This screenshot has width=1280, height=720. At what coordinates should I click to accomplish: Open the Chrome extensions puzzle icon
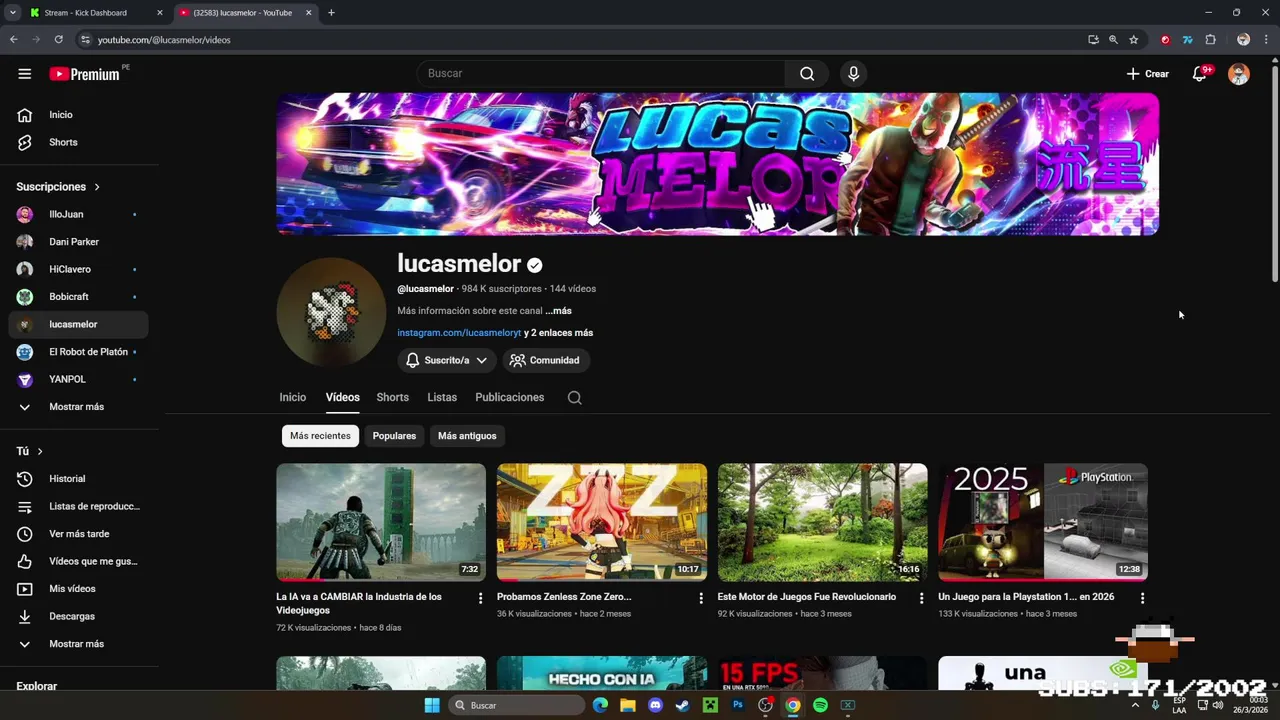(1210, 40)
